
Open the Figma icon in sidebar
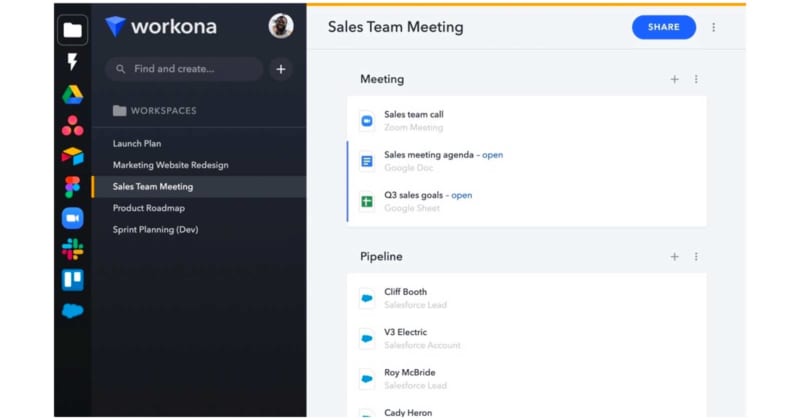coord(72,187)
